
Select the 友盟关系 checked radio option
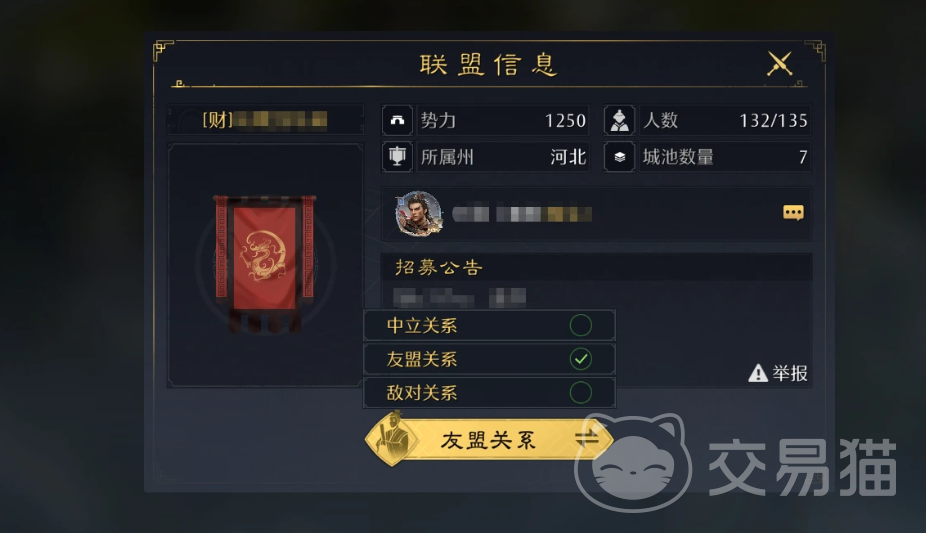coord(581,359)
